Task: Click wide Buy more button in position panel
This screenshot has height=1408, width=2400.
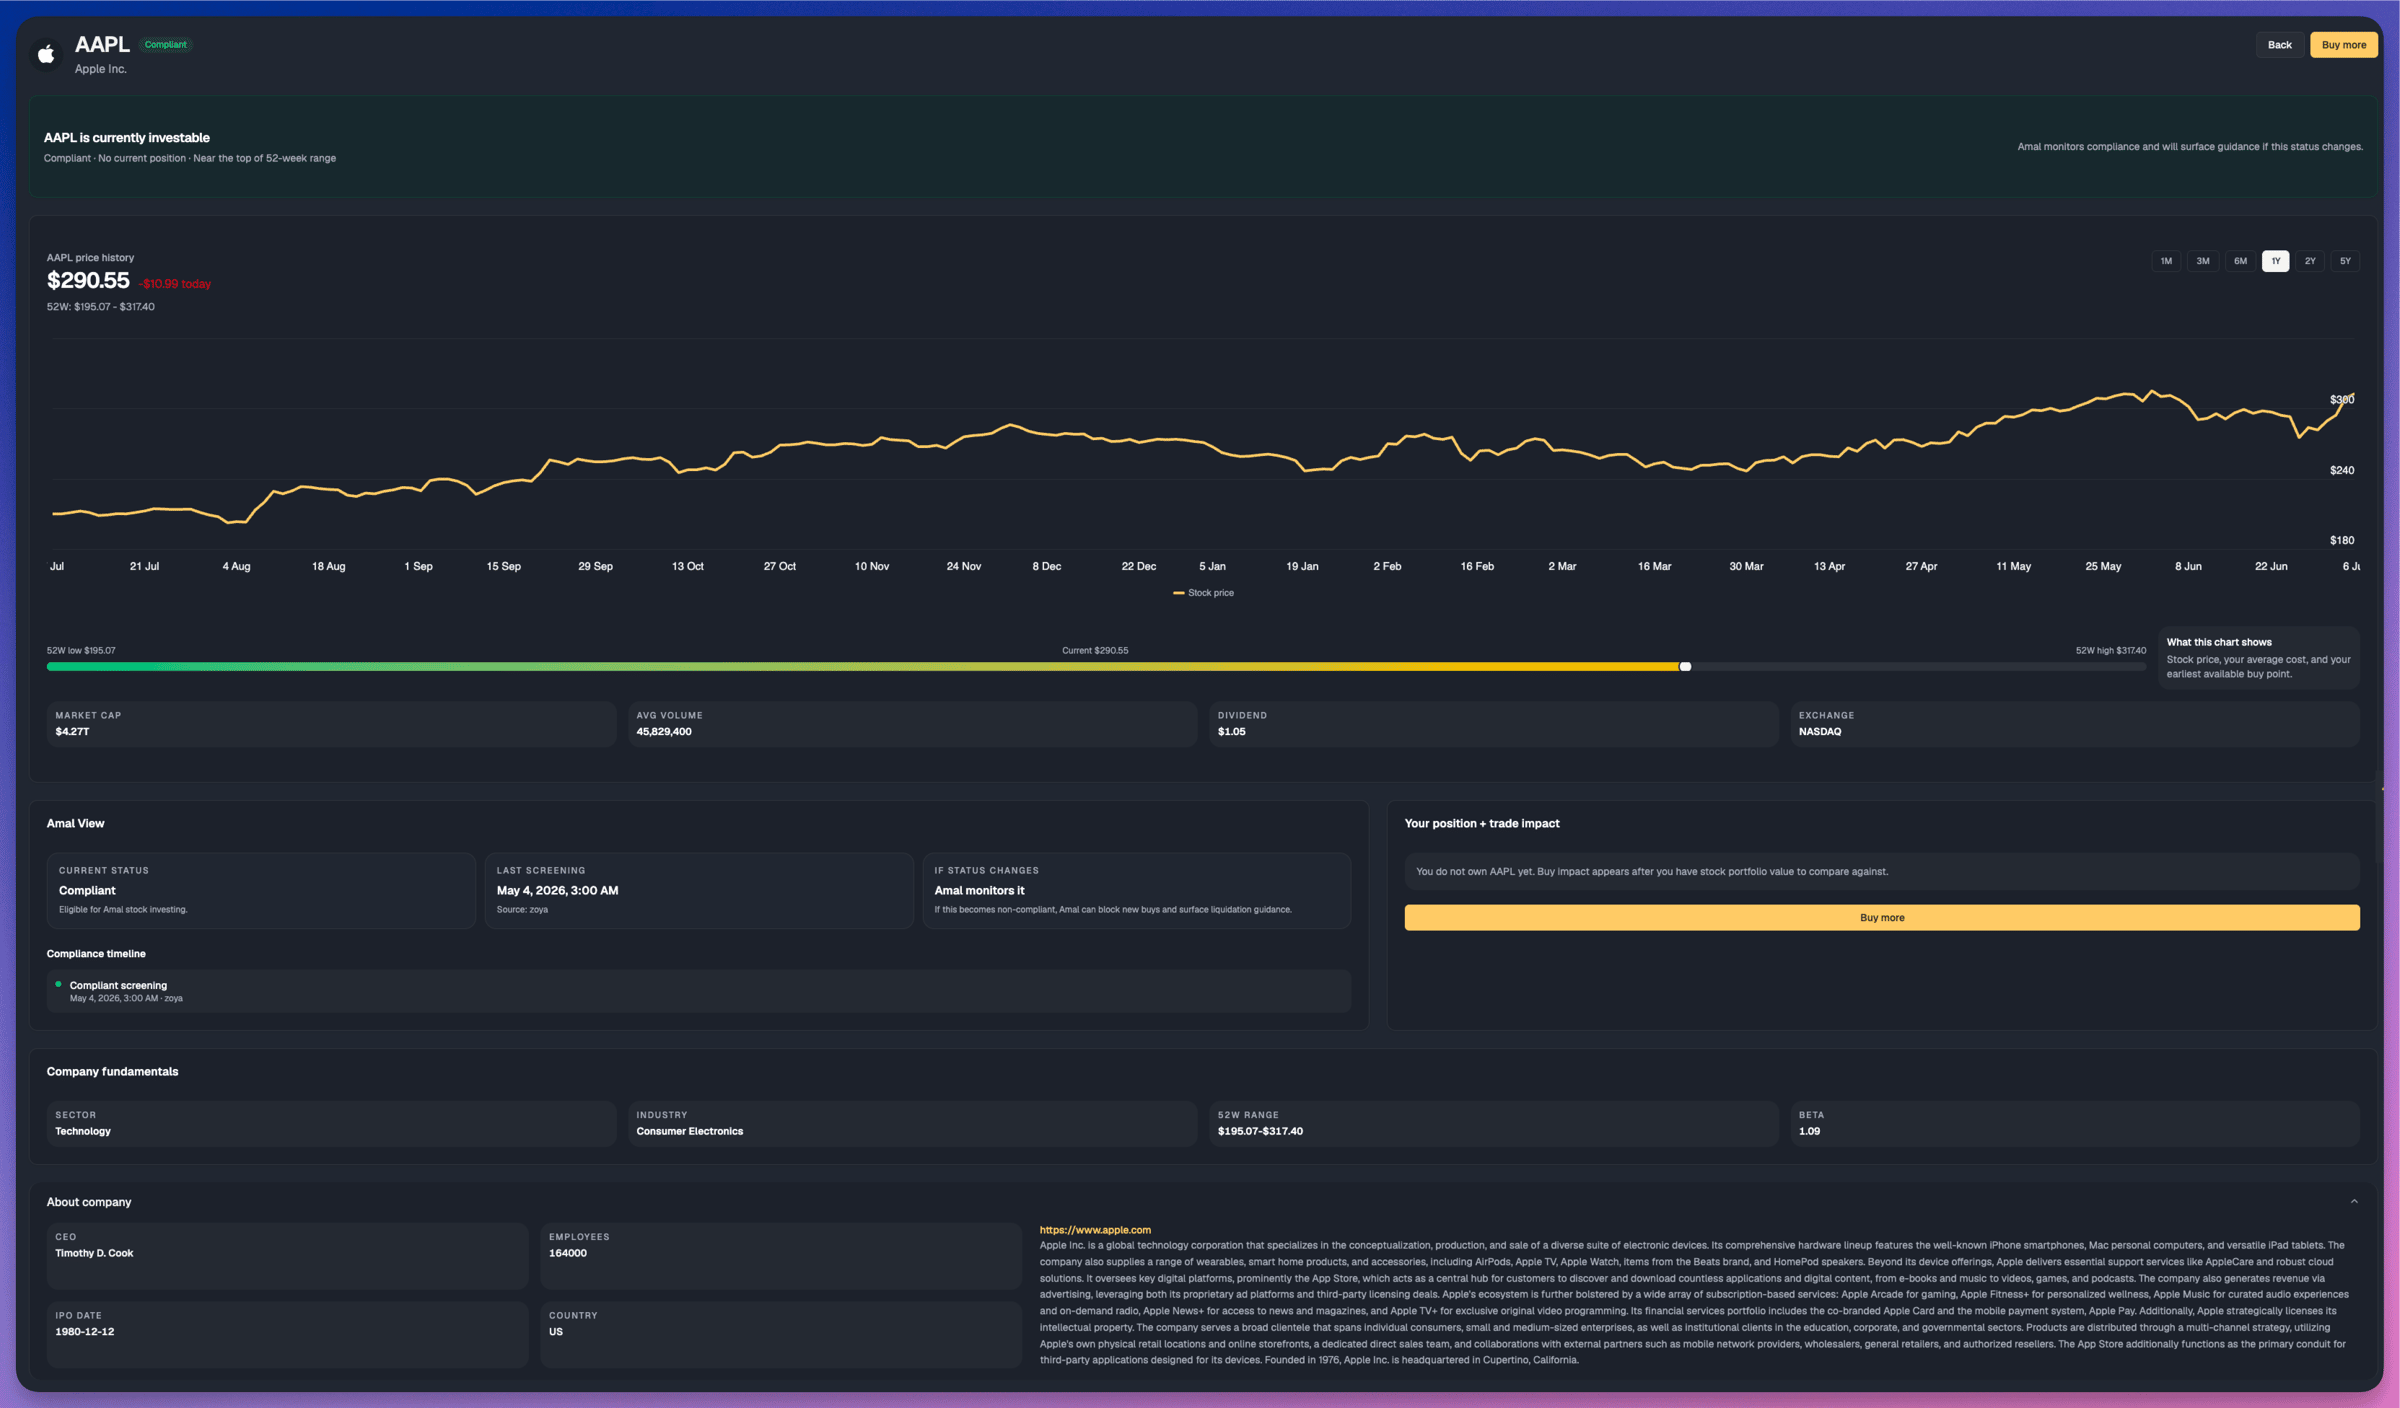Action: (x=1881, y=917)
